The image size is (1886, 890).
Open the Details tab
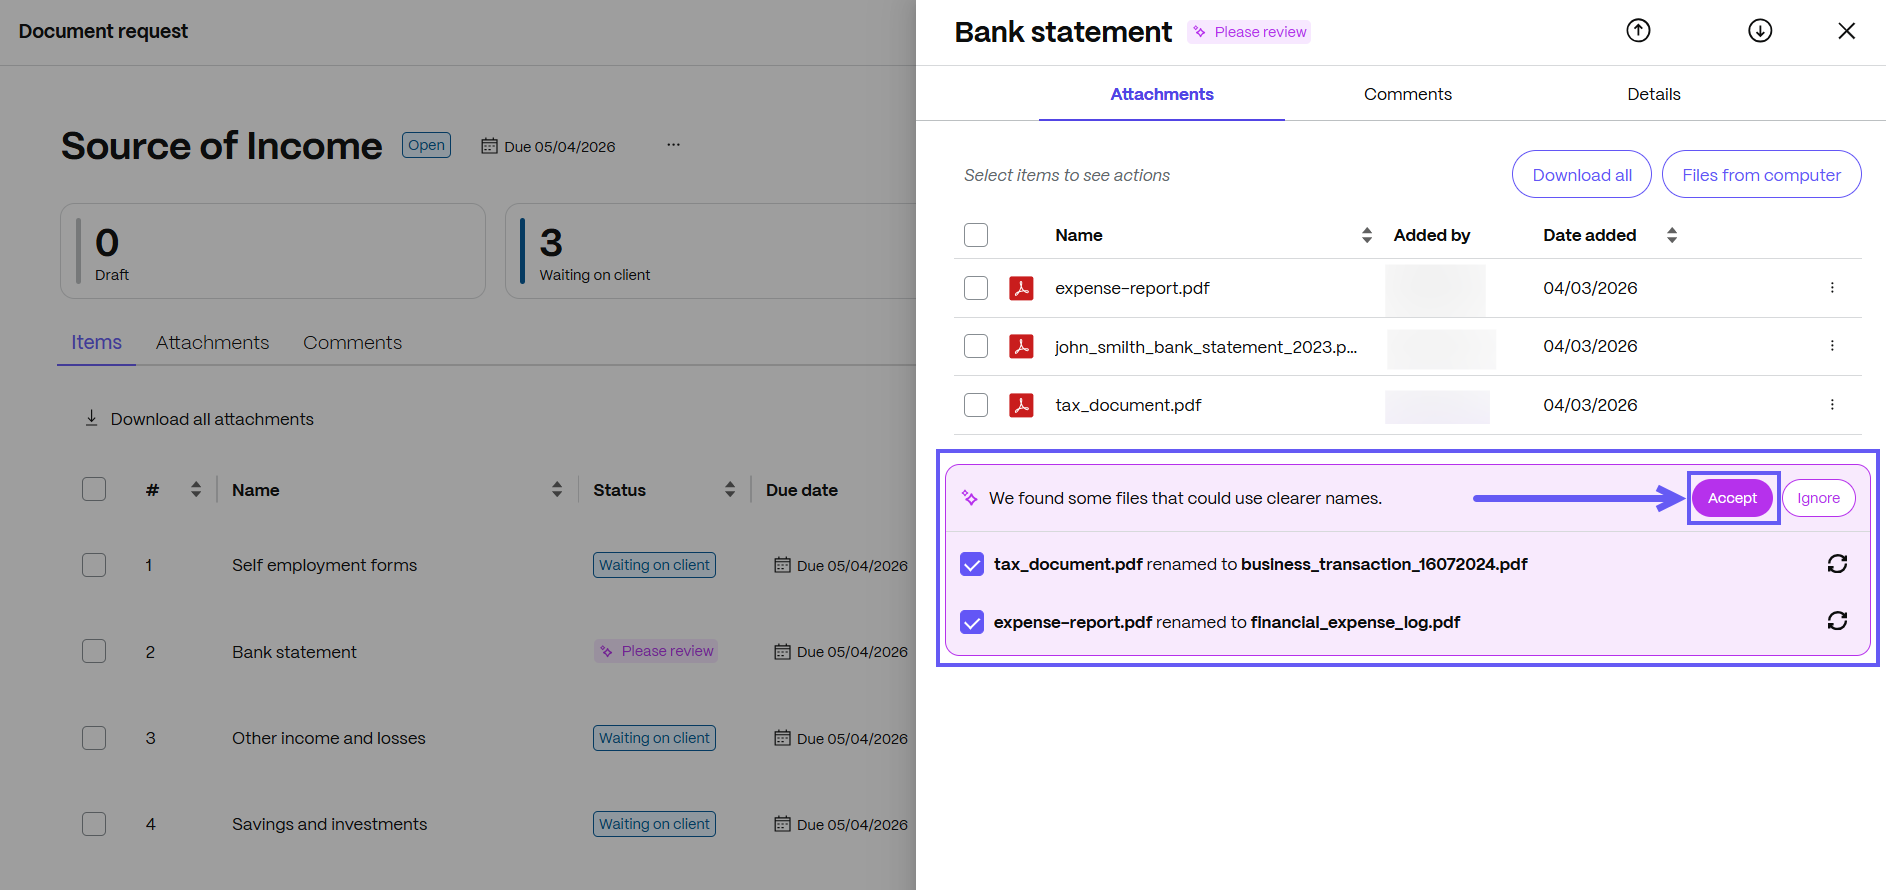tap(1653, 94)
